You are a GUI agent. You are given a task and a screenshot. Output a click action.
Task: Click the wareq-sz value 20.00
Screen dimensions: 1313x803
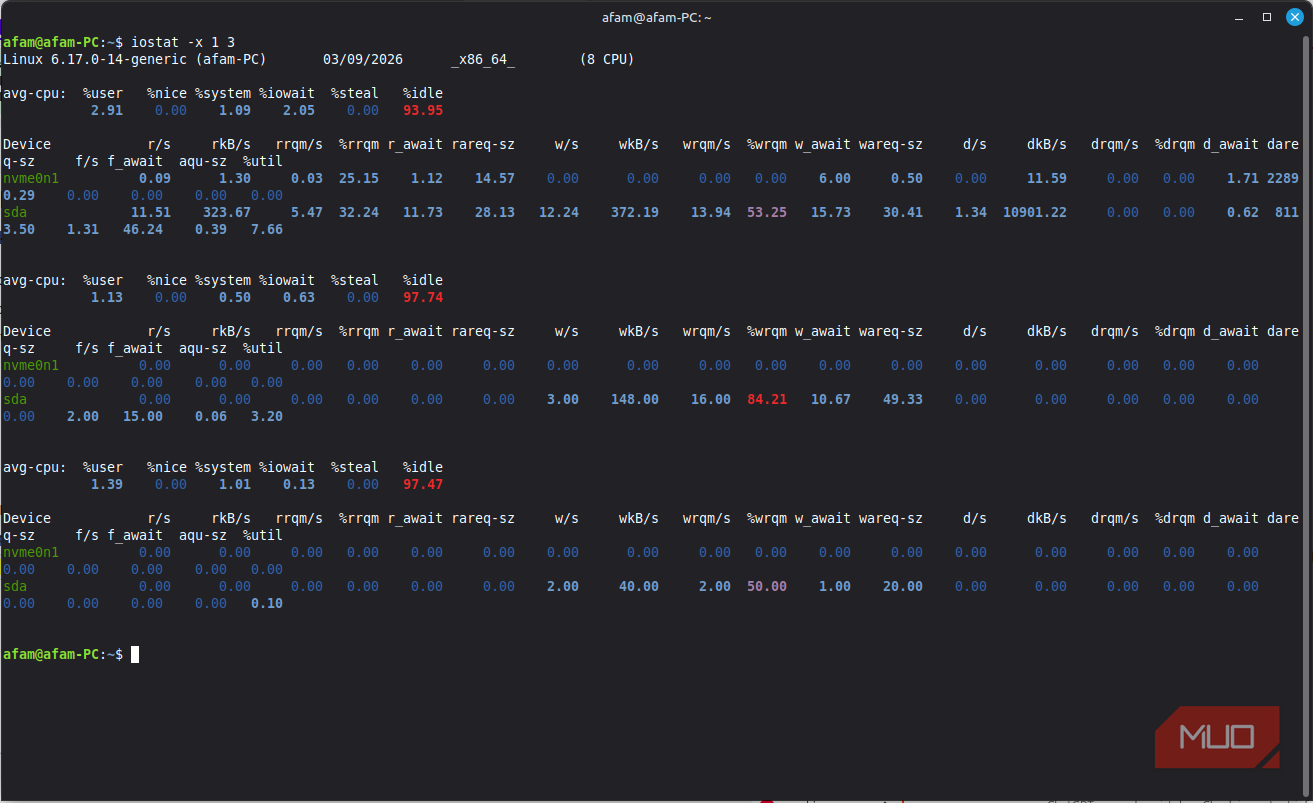(x=903, y=586)
